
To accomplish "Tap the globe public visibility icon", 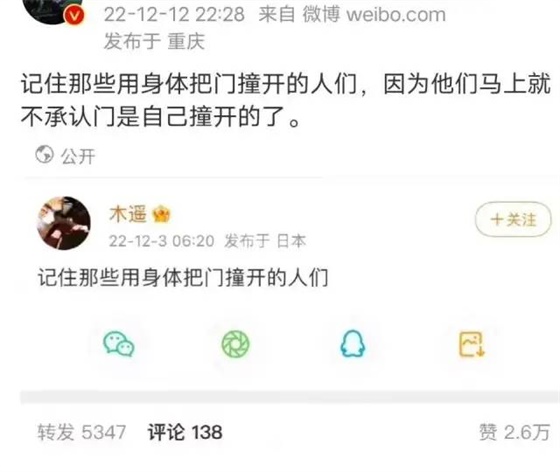I will coord(45,155).
